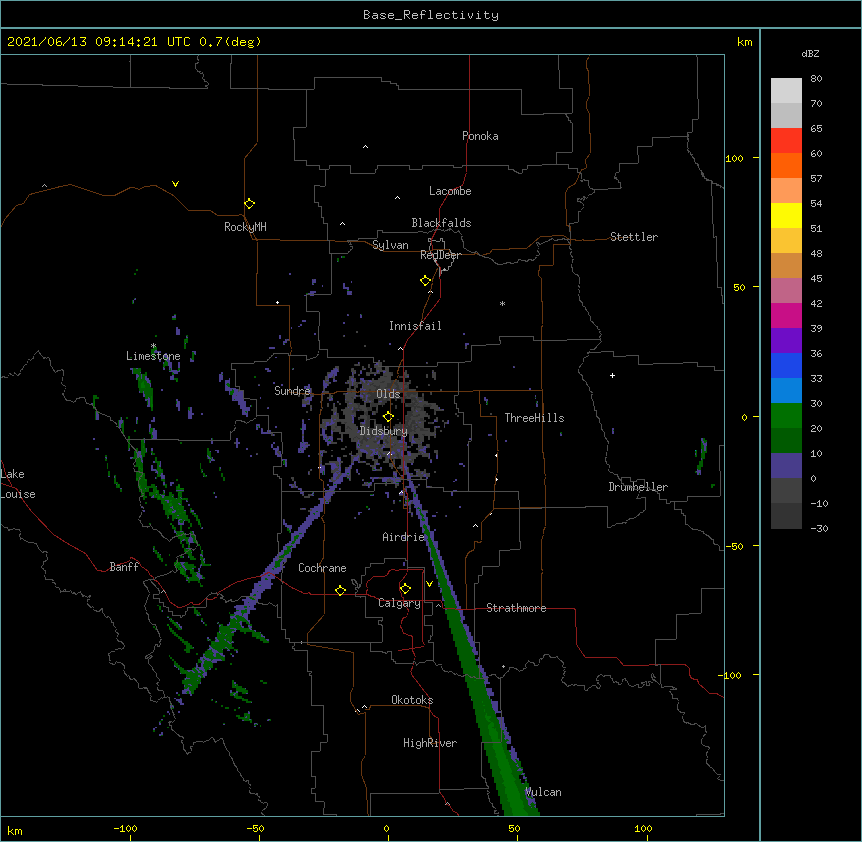
Task: Click the legend value 45
Action: pyautogui.click(x=816, y=279)
